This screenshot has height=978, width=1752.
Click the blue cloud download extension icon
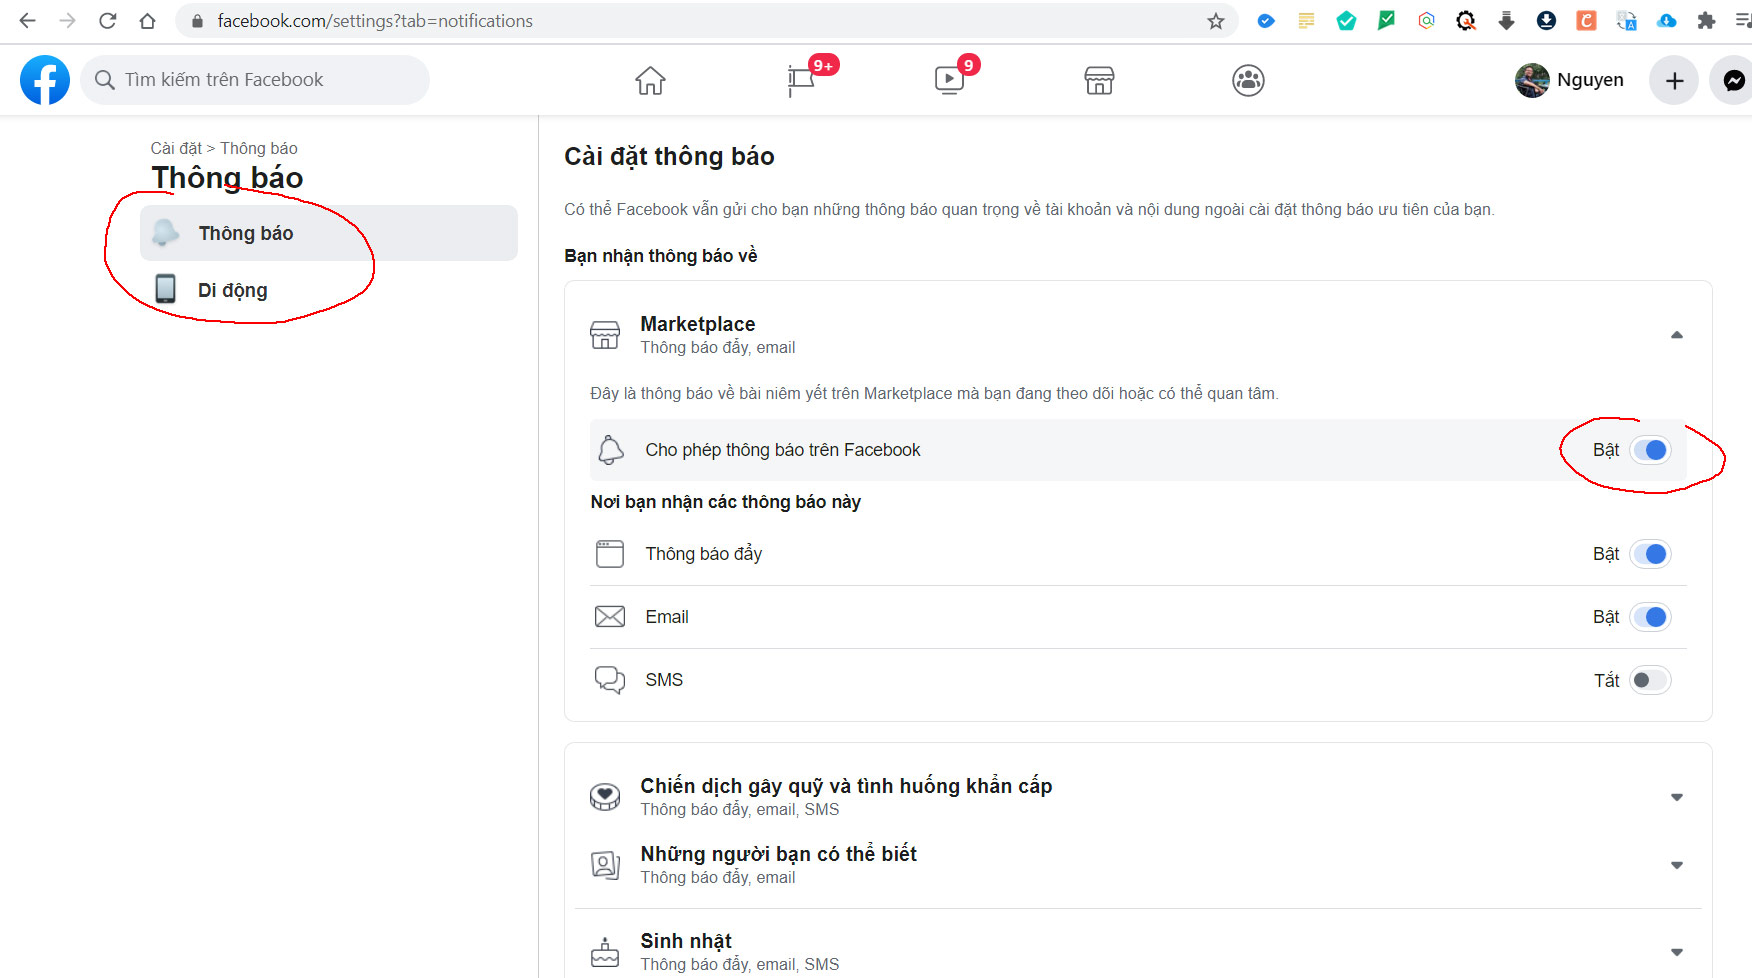[x=1666, y=21]
